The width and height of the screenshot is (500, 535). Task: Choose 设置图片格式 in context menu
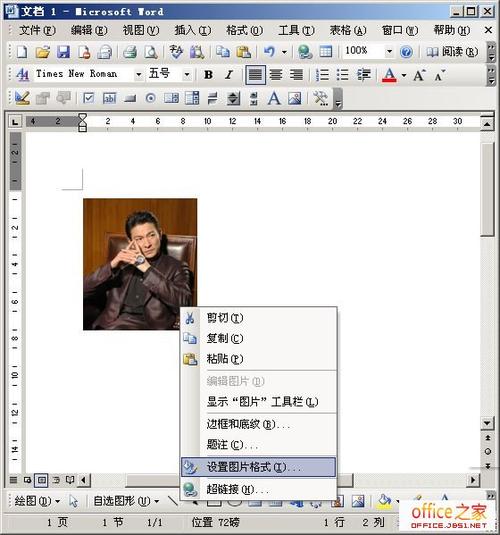point(258,467)
